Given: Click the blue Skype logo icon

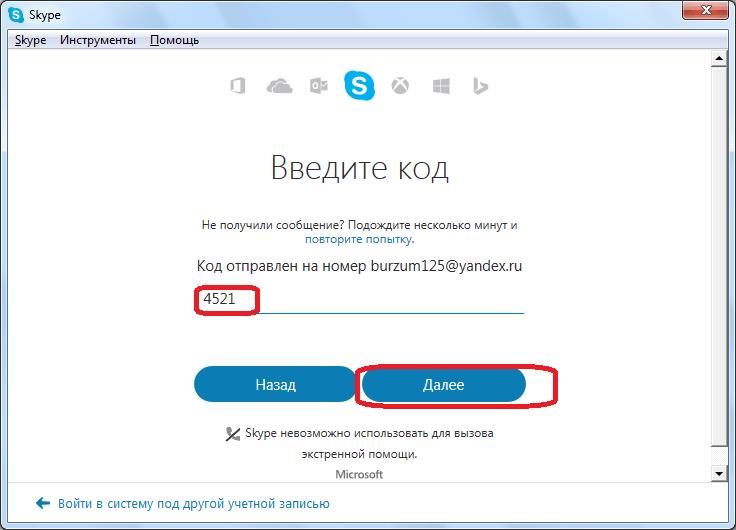Looking at the screenshot, I should click(x=360, y=85).
